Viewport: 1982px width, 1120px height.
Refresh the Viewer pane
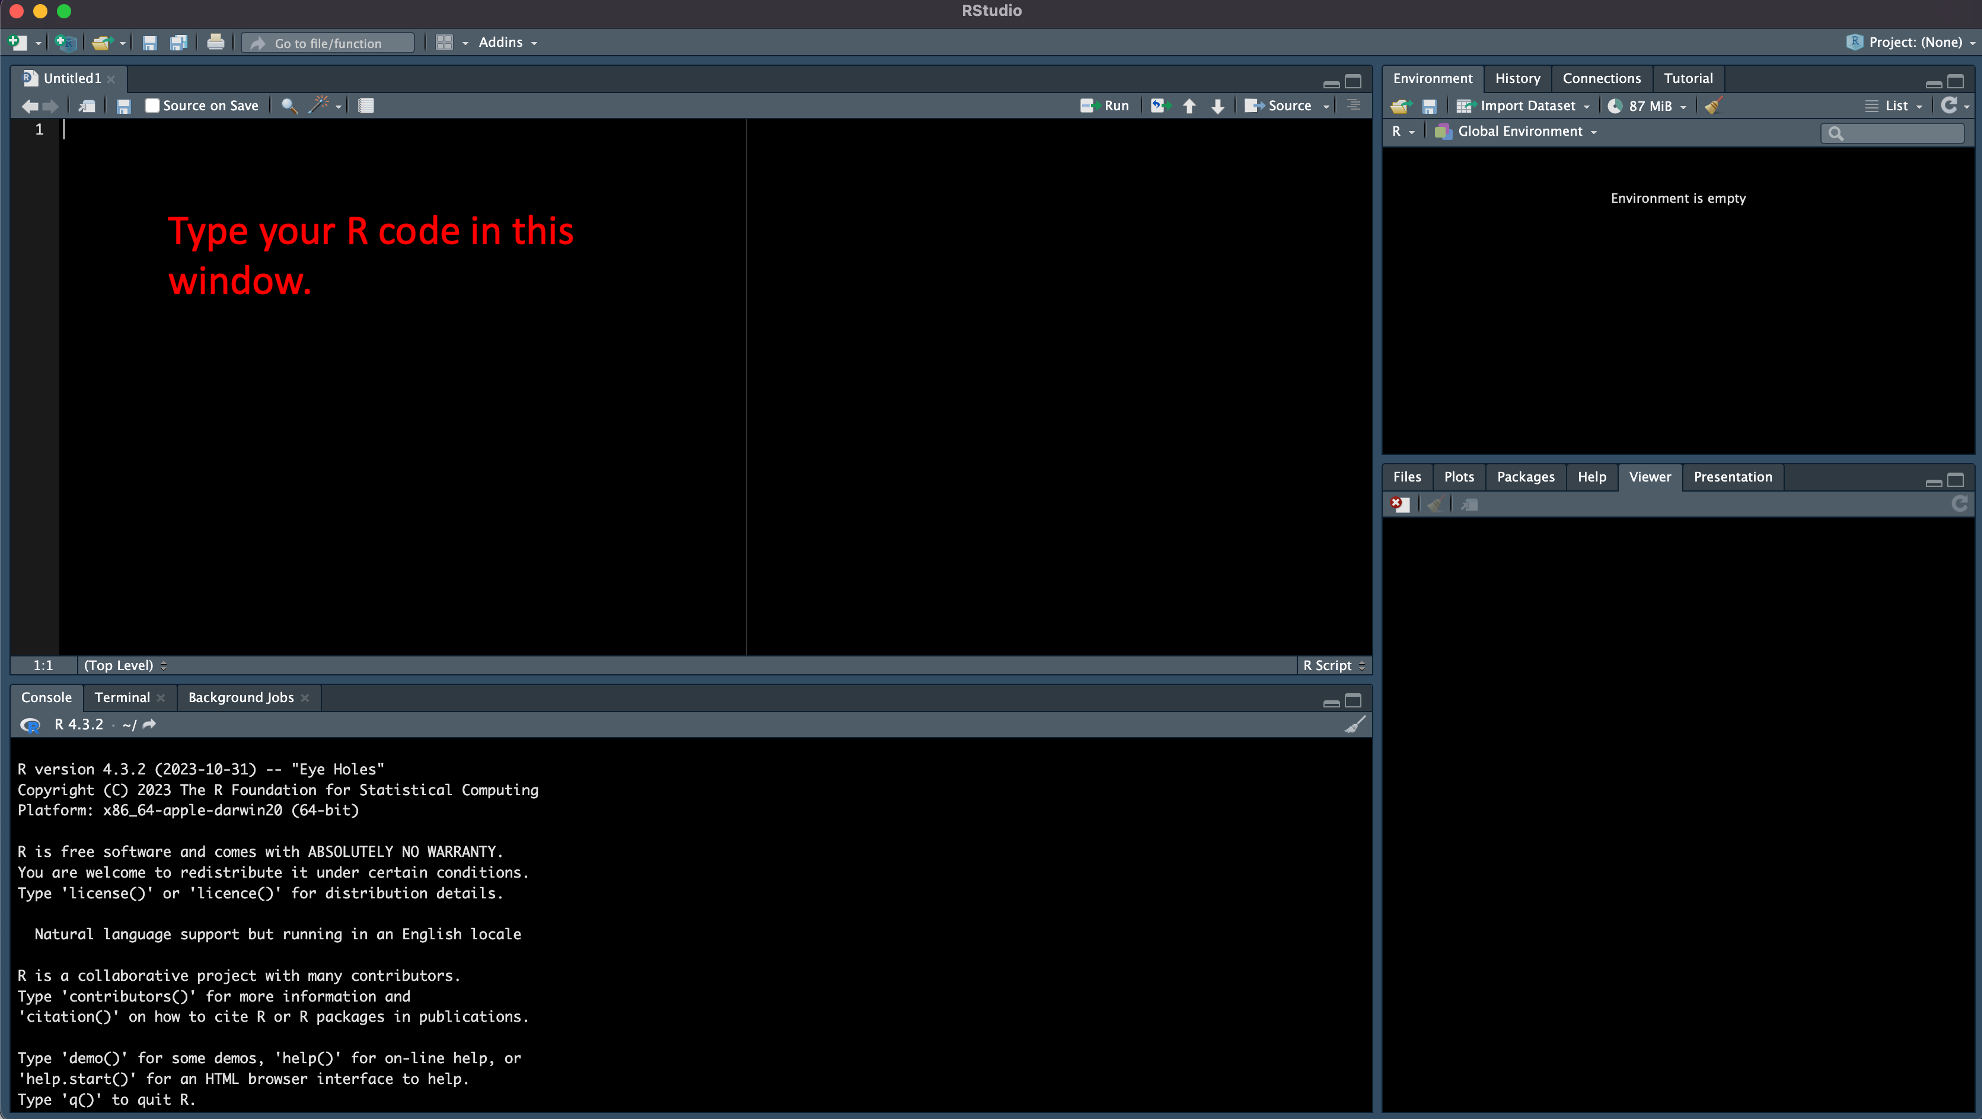click(x=1960, y=504)
